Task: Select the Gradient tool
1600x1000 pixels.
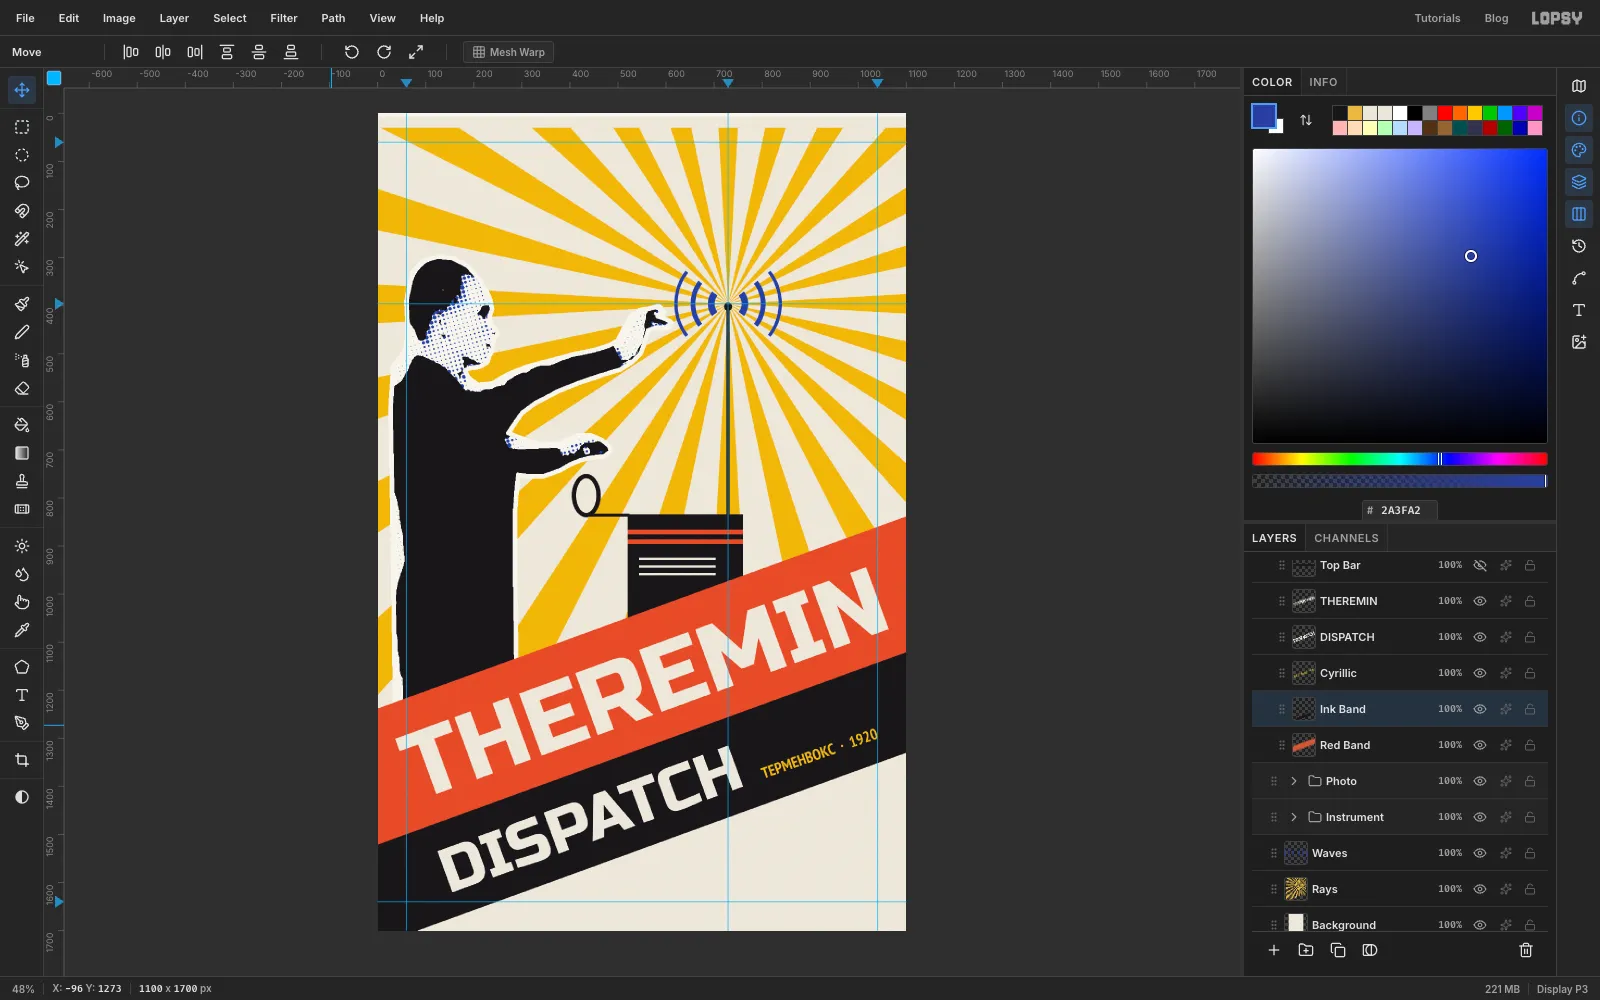Action: point(22,453)
